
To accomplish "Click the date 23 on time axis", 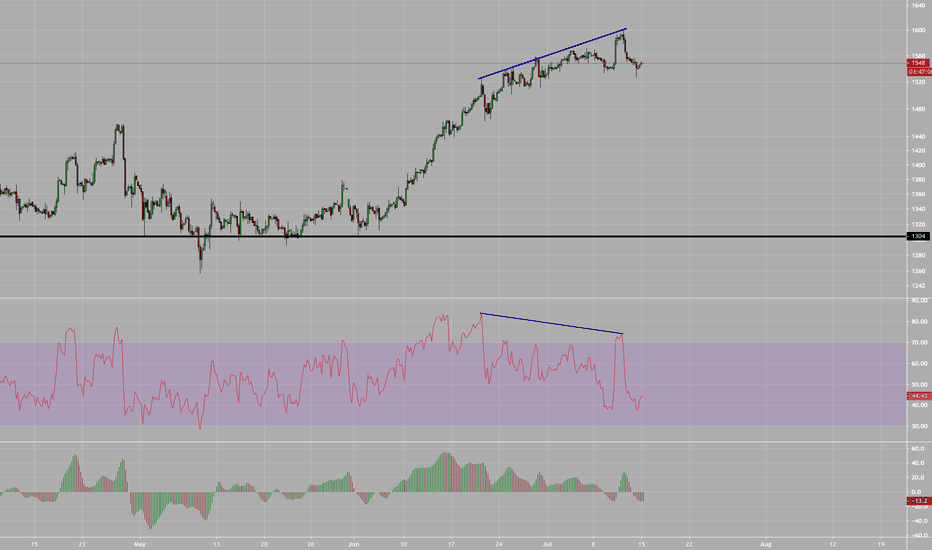I will (82, 544).
